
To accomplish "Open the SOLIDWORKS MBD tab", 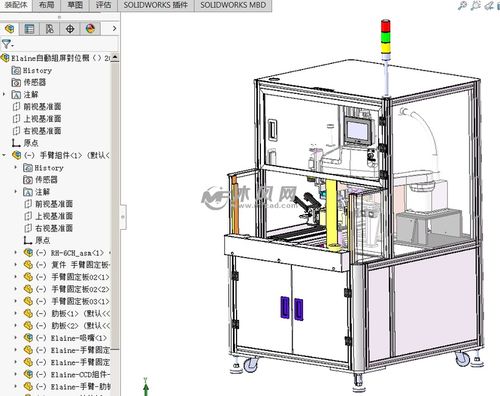I will [233, 5].
